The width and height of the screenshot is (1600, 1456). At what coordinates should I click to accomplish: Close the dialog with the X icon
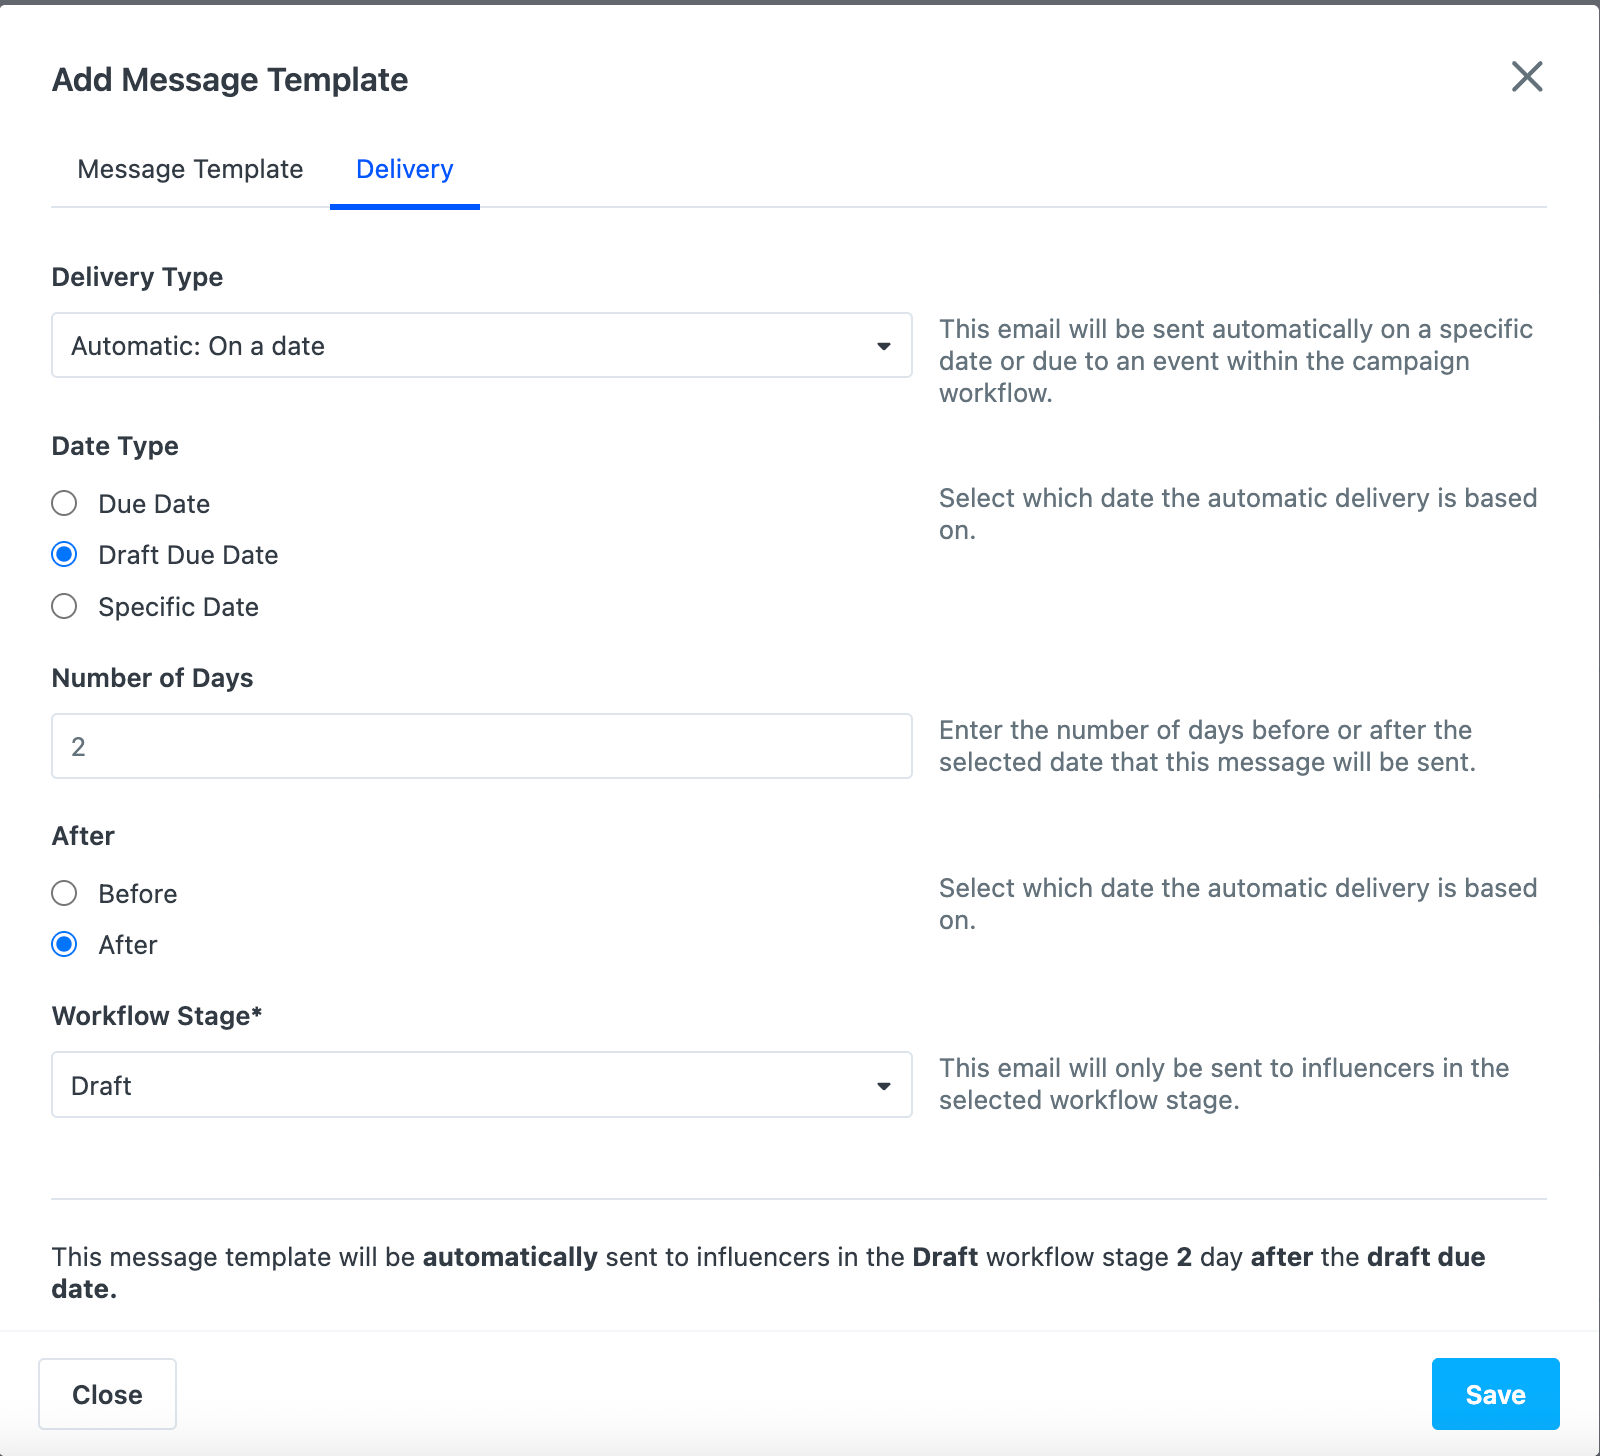click(1526, 76)
